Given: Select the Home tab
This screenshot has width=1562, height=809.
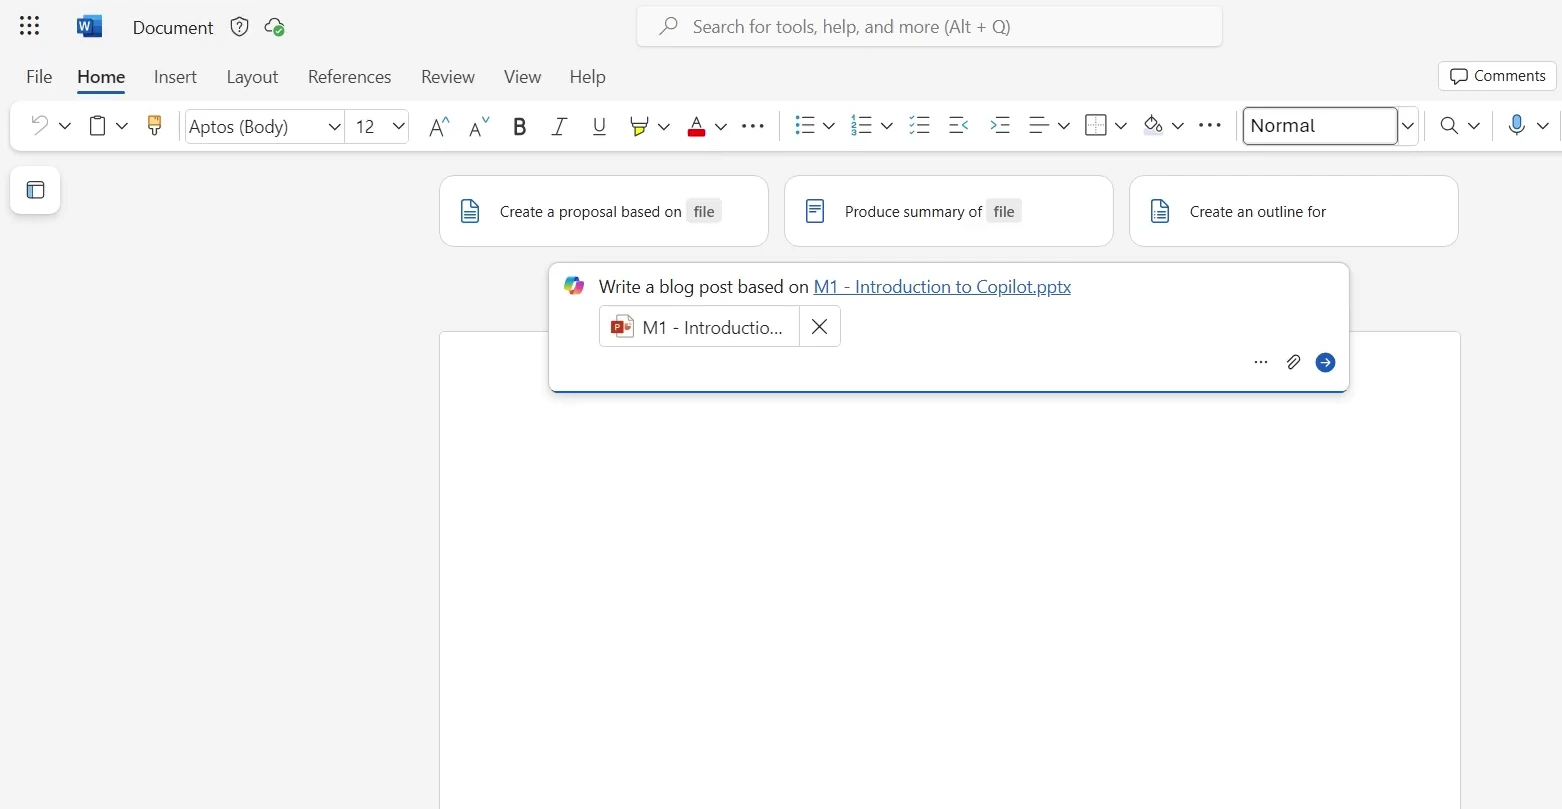Looking at the screenshot, I should 101,77.
